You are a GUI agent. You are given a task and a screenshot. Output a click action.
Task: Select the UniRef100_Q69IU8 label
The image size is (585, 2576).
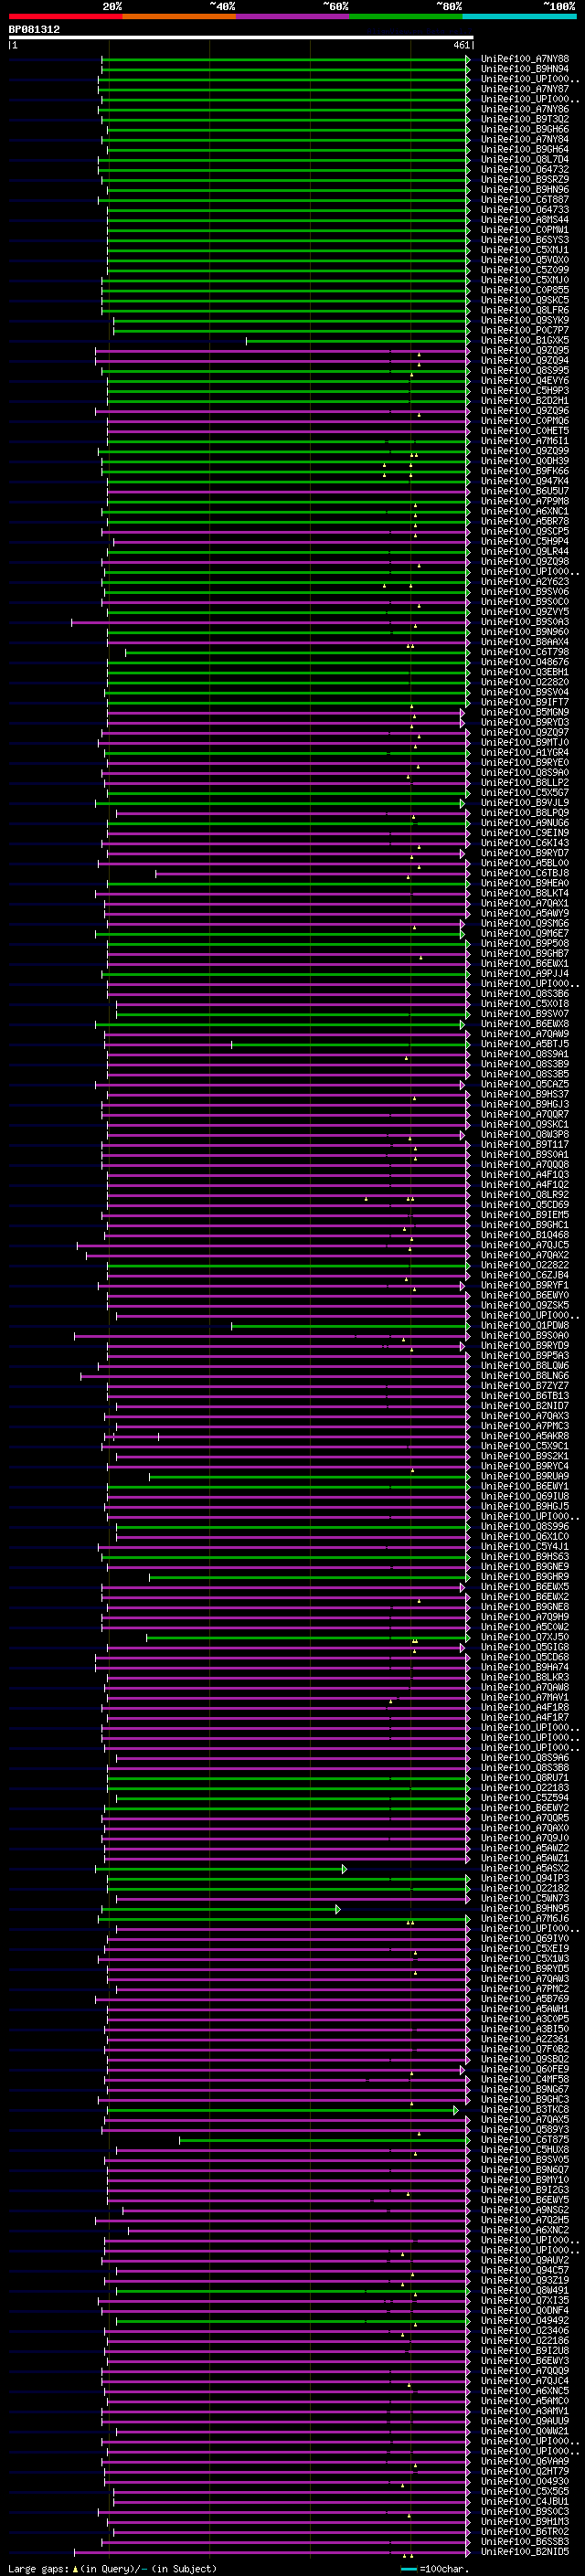(524, 1496)
